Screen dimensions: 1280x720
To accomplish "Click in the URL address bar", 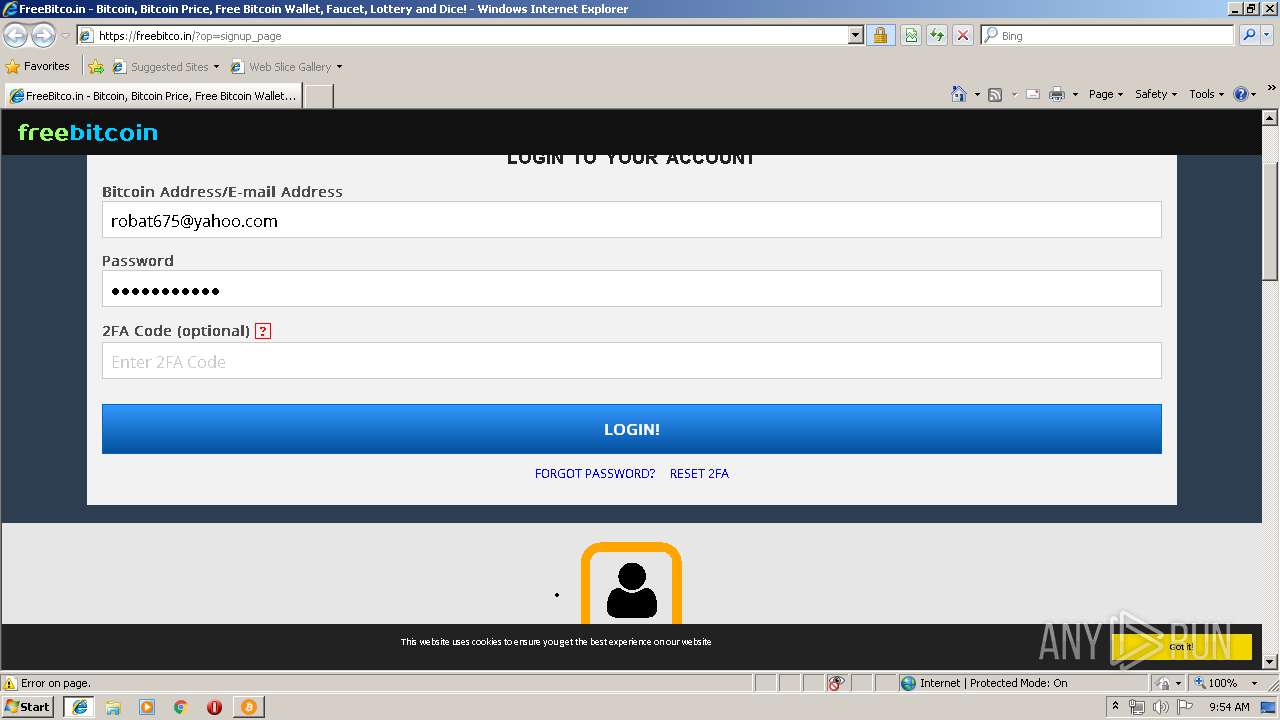I will [x=470, y=35].
